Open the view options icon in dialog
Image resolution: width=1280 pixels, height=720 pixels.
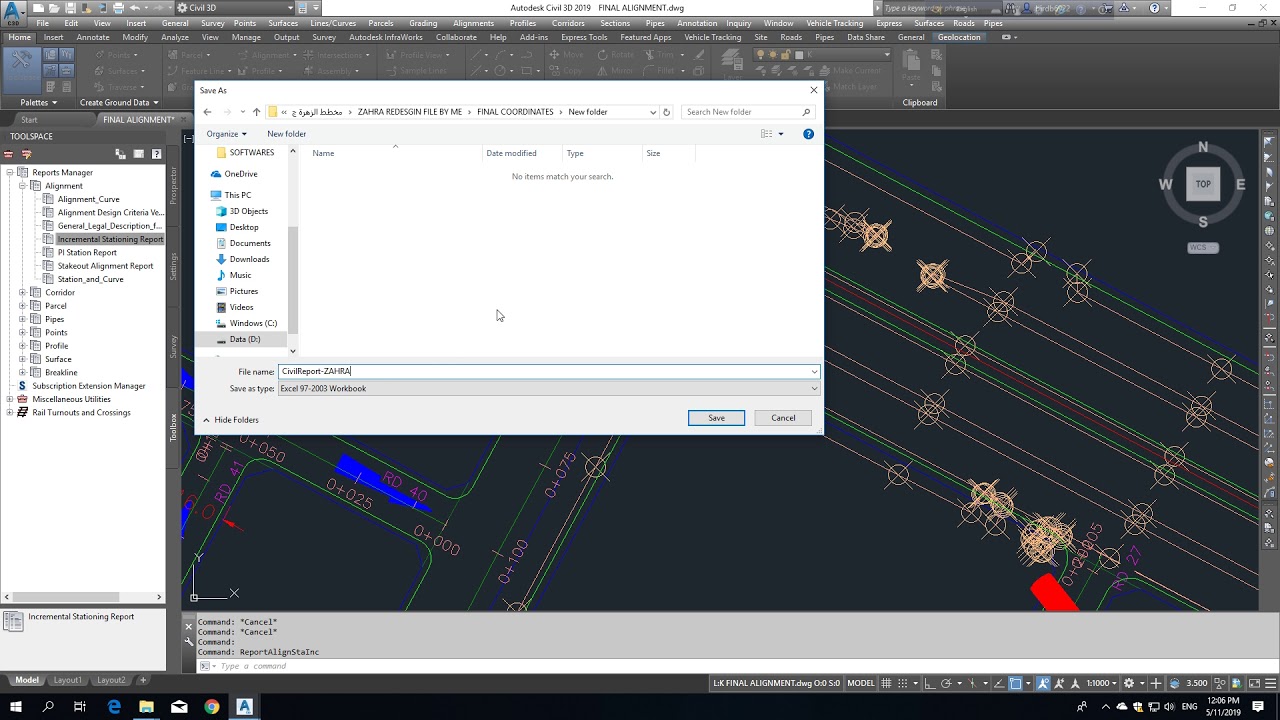766,134
